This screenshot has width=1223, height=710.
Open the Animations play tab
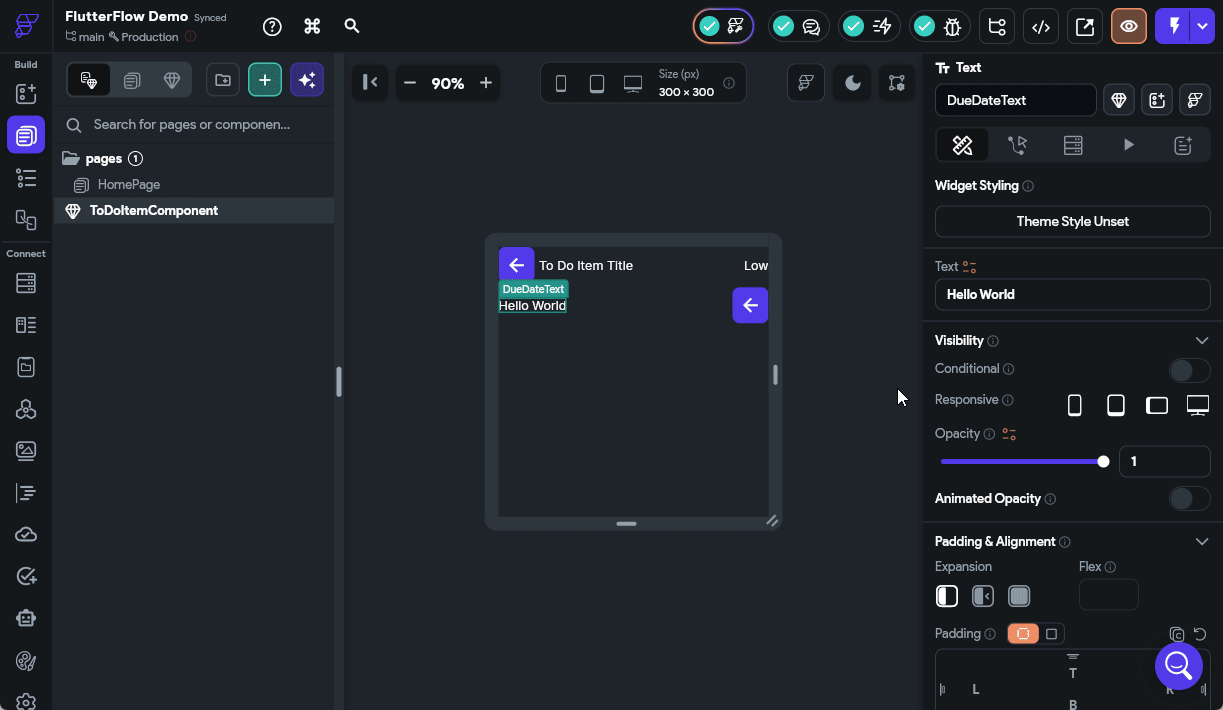pos(1128,145)
